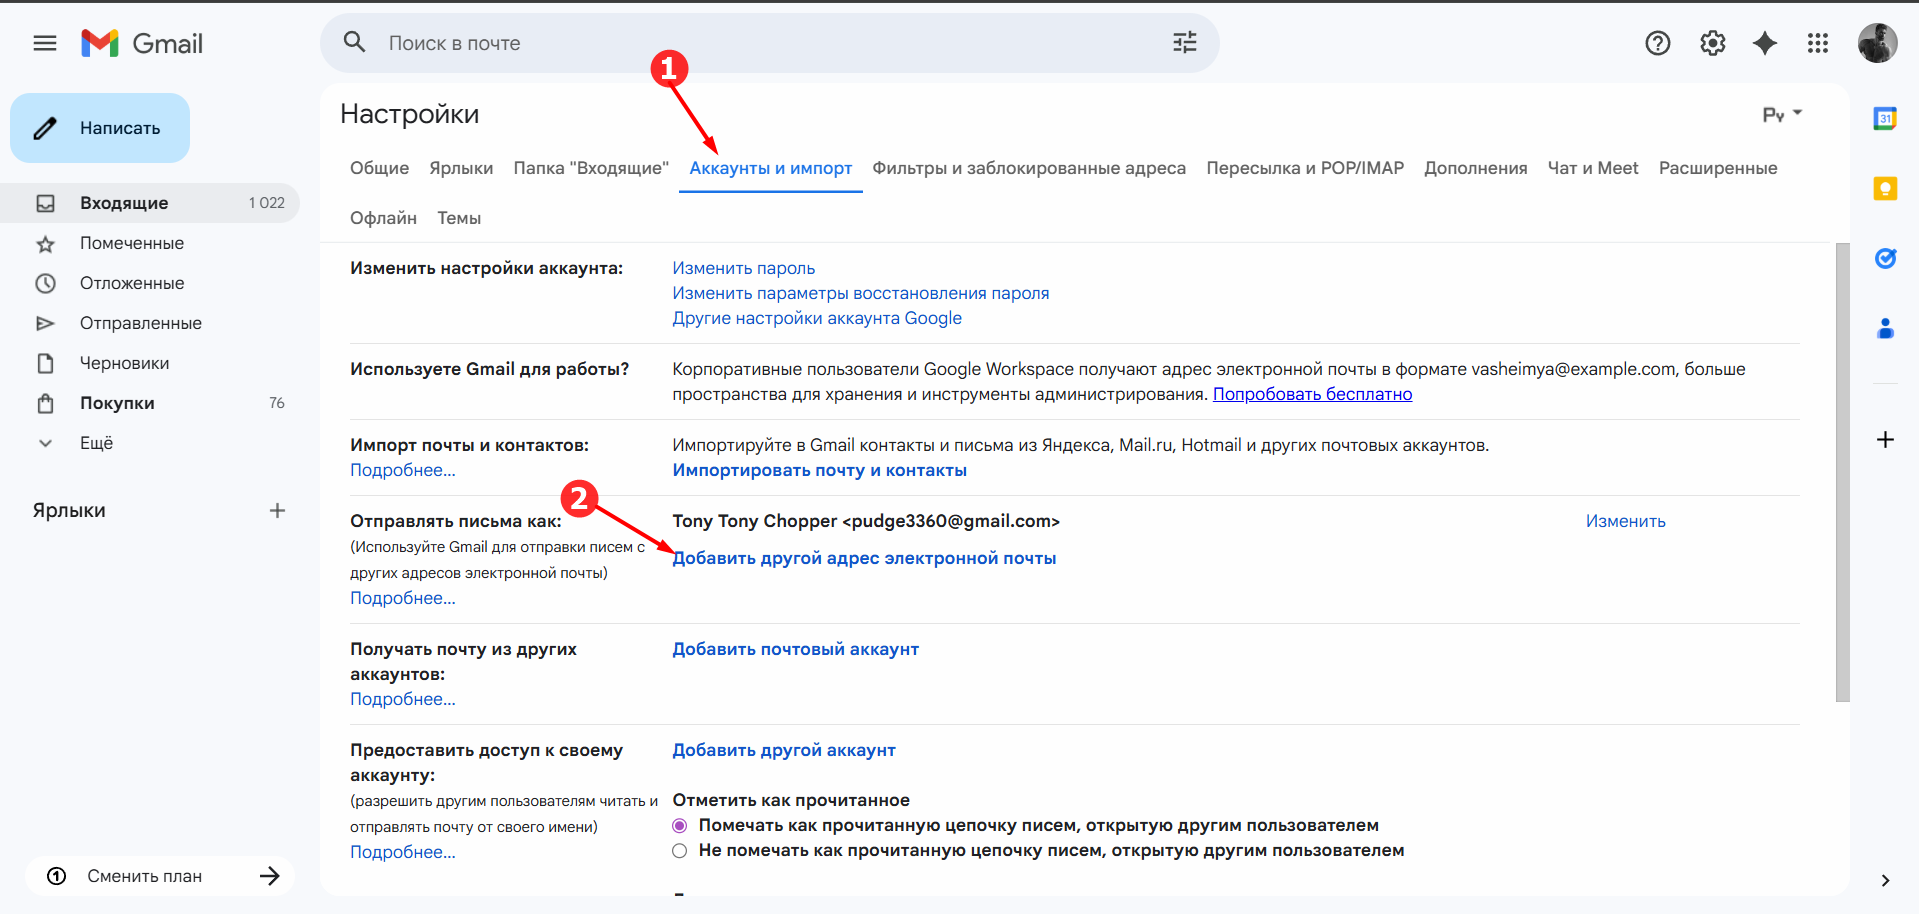The height and width of the screenshot is (914, 1919).
Task: Open the Google apps grid
Action: pos(1818,43)
